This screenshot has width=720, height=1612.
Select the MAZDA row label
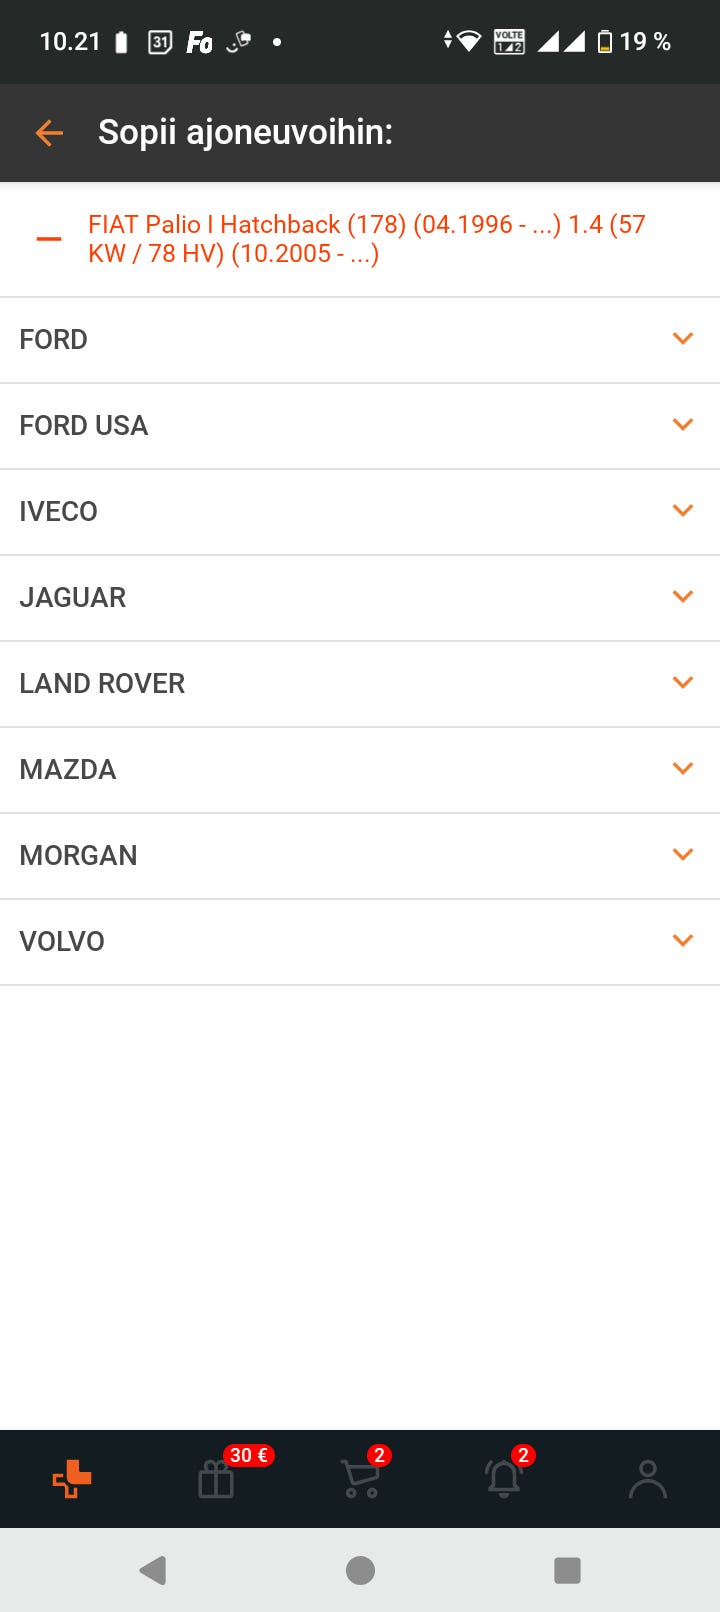[x=68, y=770]
